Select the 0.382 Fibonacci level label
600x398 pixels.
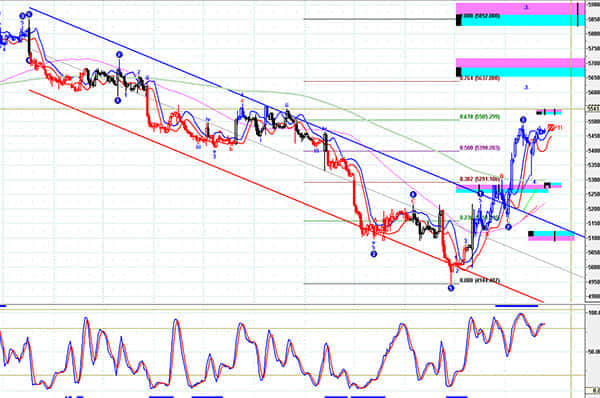(479, 179)
